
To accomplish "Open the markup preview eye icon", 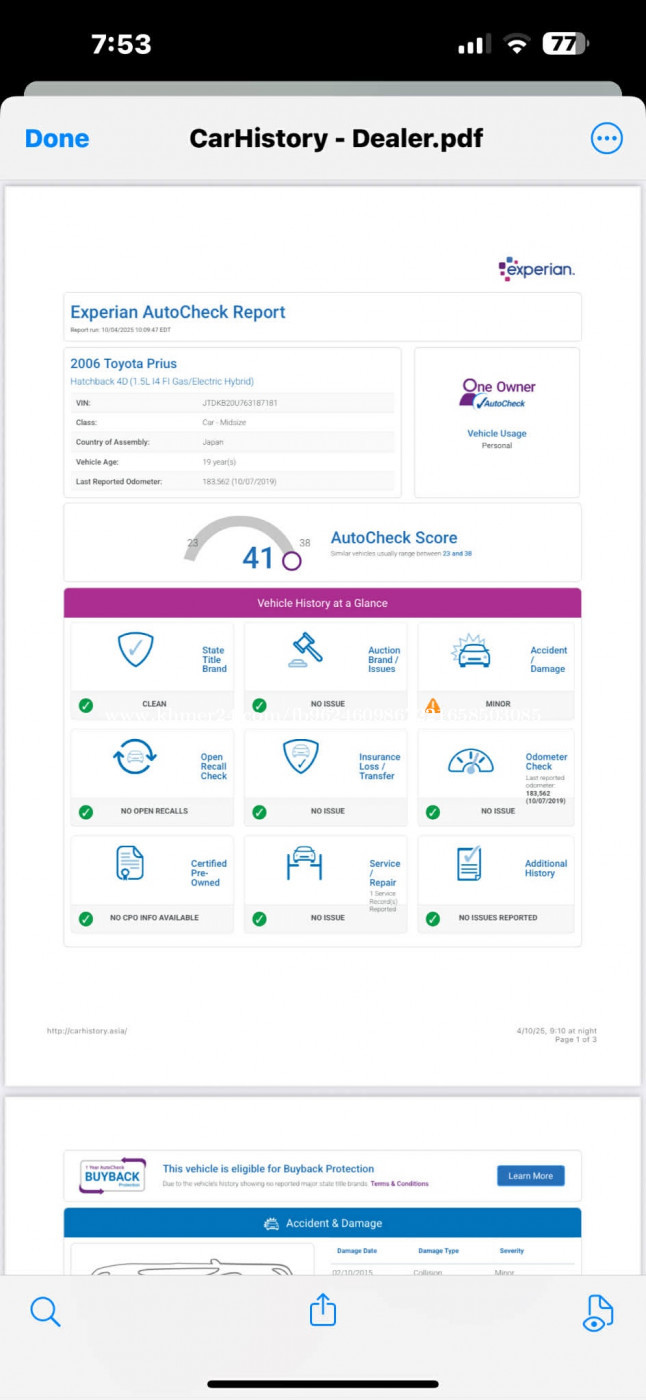I will point(597,1312).
